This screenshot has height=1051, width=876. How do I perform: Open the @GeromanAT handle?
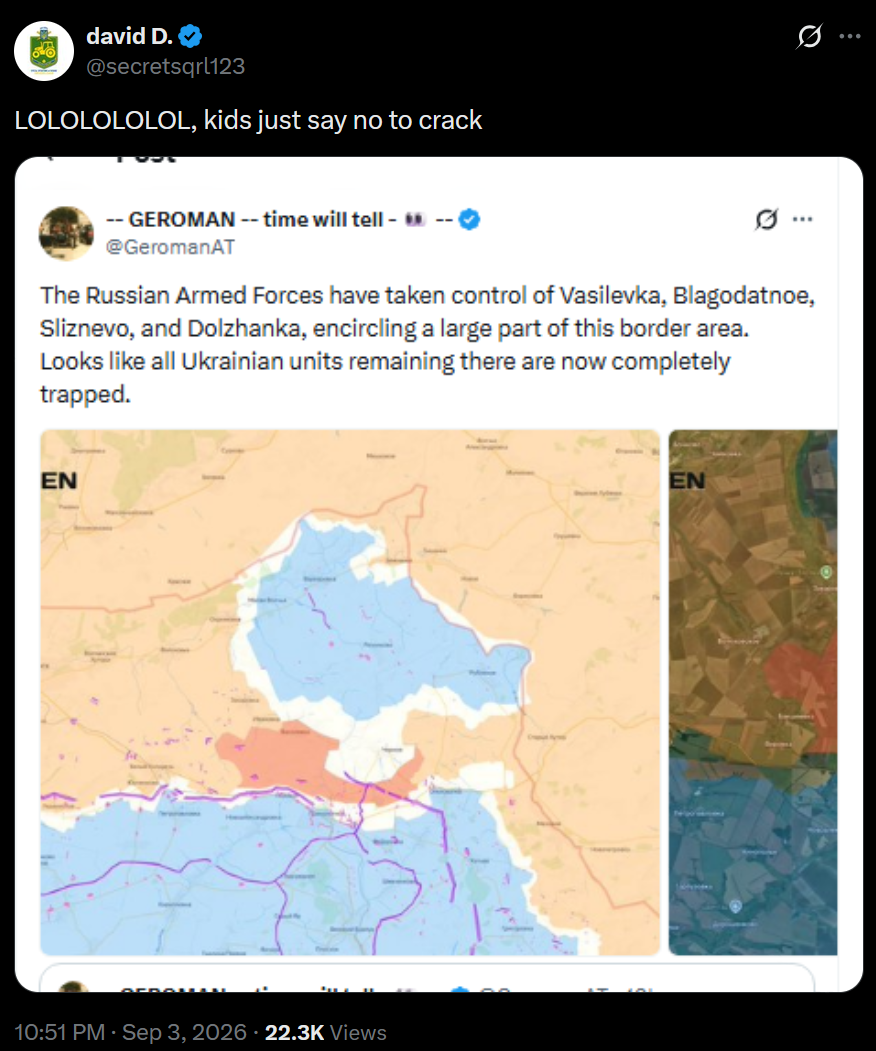coord(170,247)
